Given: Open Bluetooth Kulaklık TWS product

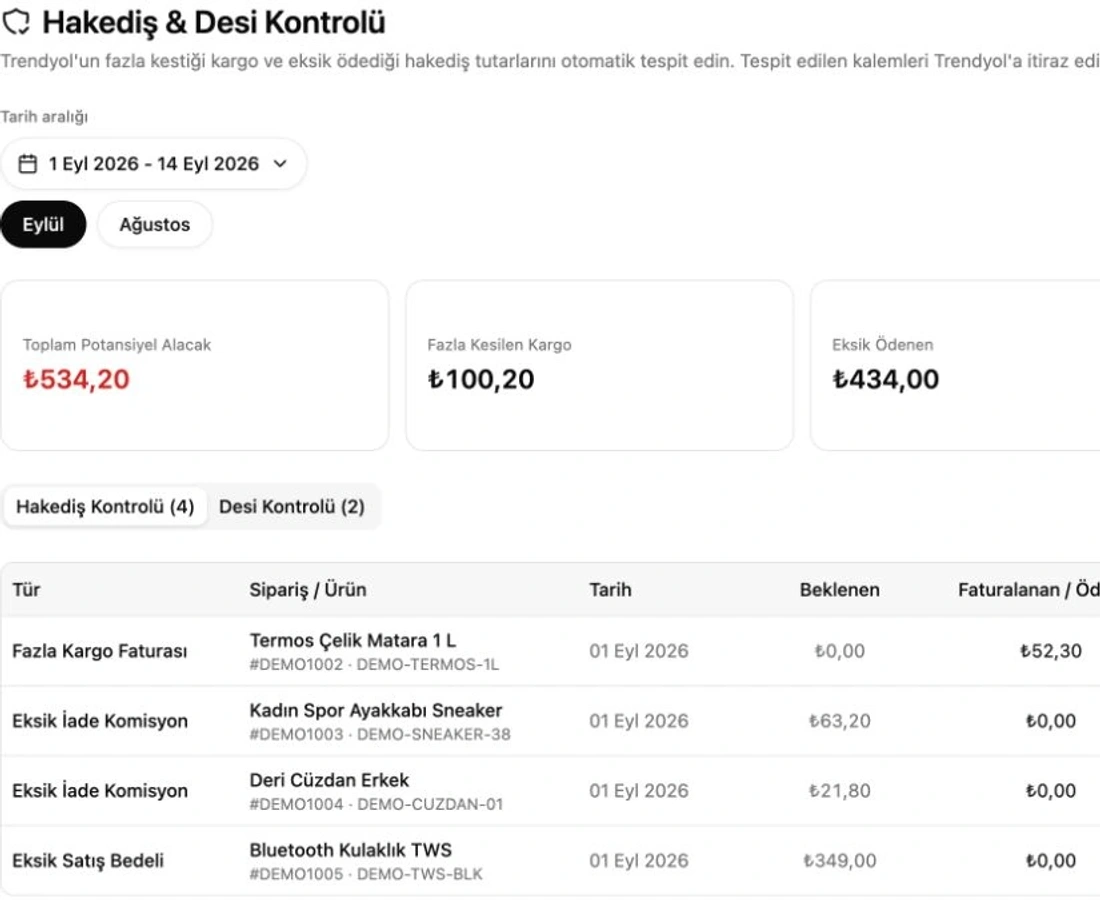Looking at the screenshot, I should point(351,850).
